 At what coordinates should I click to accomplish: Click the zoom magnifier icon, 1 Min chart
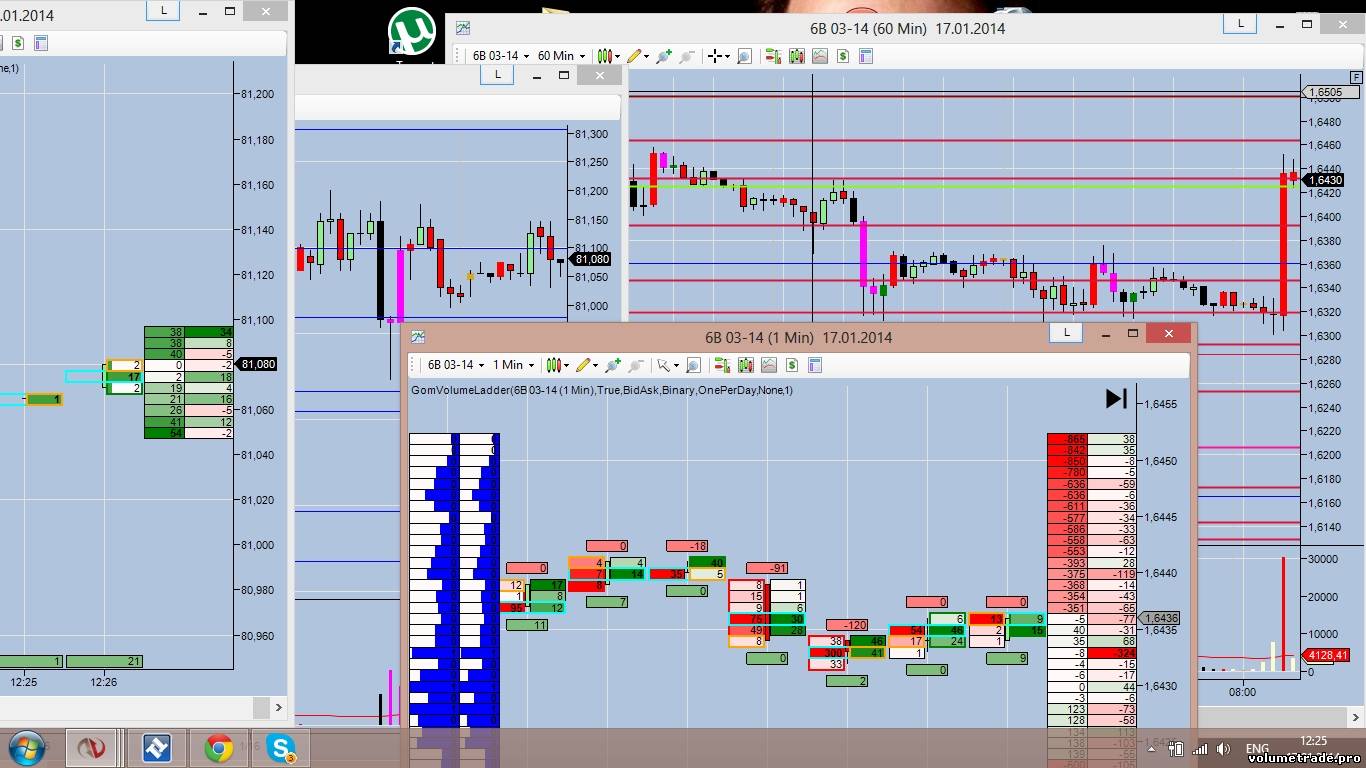pos(692,365)
